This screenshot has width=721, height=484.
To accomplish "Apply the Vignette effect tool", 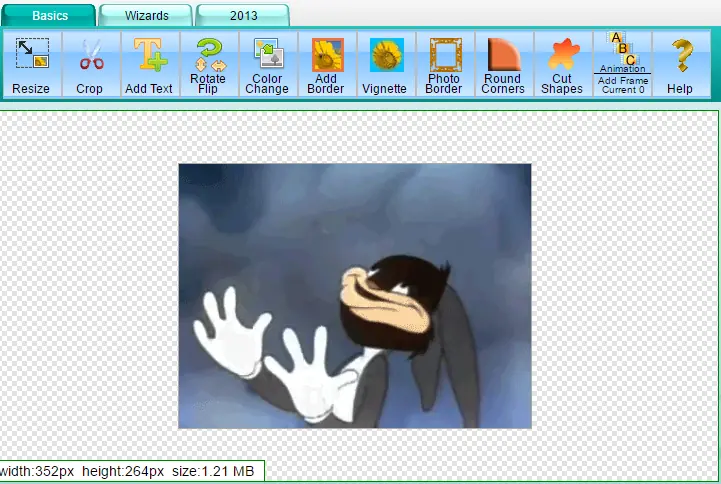I will 385,64.
